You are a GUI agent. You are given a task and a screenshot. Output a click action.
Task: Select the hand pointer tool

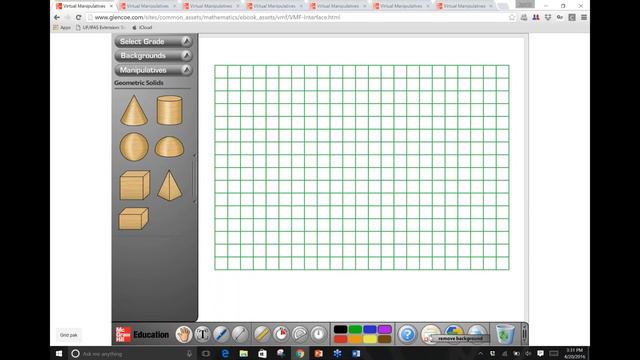184,334
